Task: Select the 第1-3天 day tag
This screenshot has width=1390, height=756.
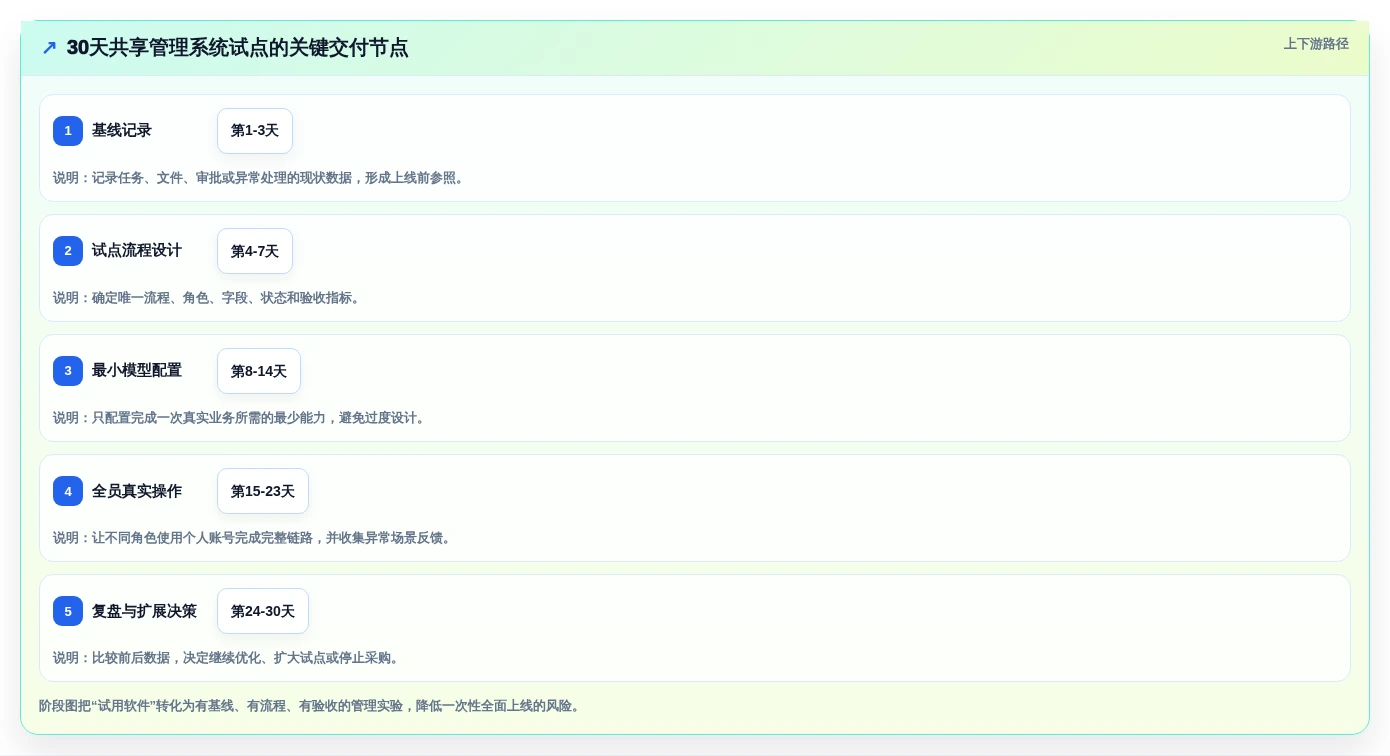Action: pyautogui.click(x=255, y=131)
